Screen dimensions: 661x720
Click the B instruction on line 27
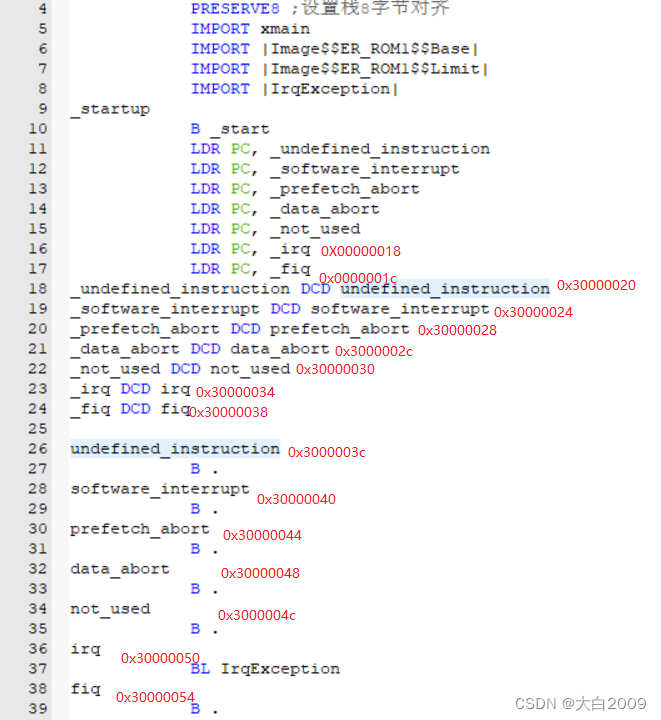coord(195,469)
